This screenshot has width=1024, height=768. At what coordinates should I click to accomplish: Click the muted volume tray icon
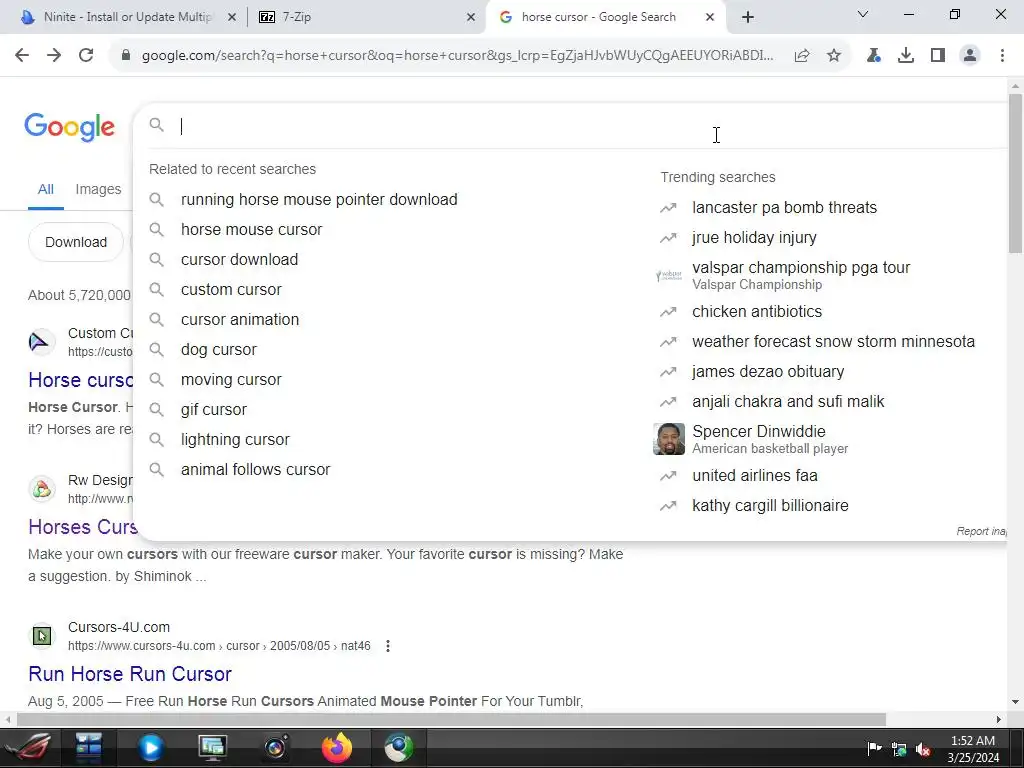coord(923,750)
